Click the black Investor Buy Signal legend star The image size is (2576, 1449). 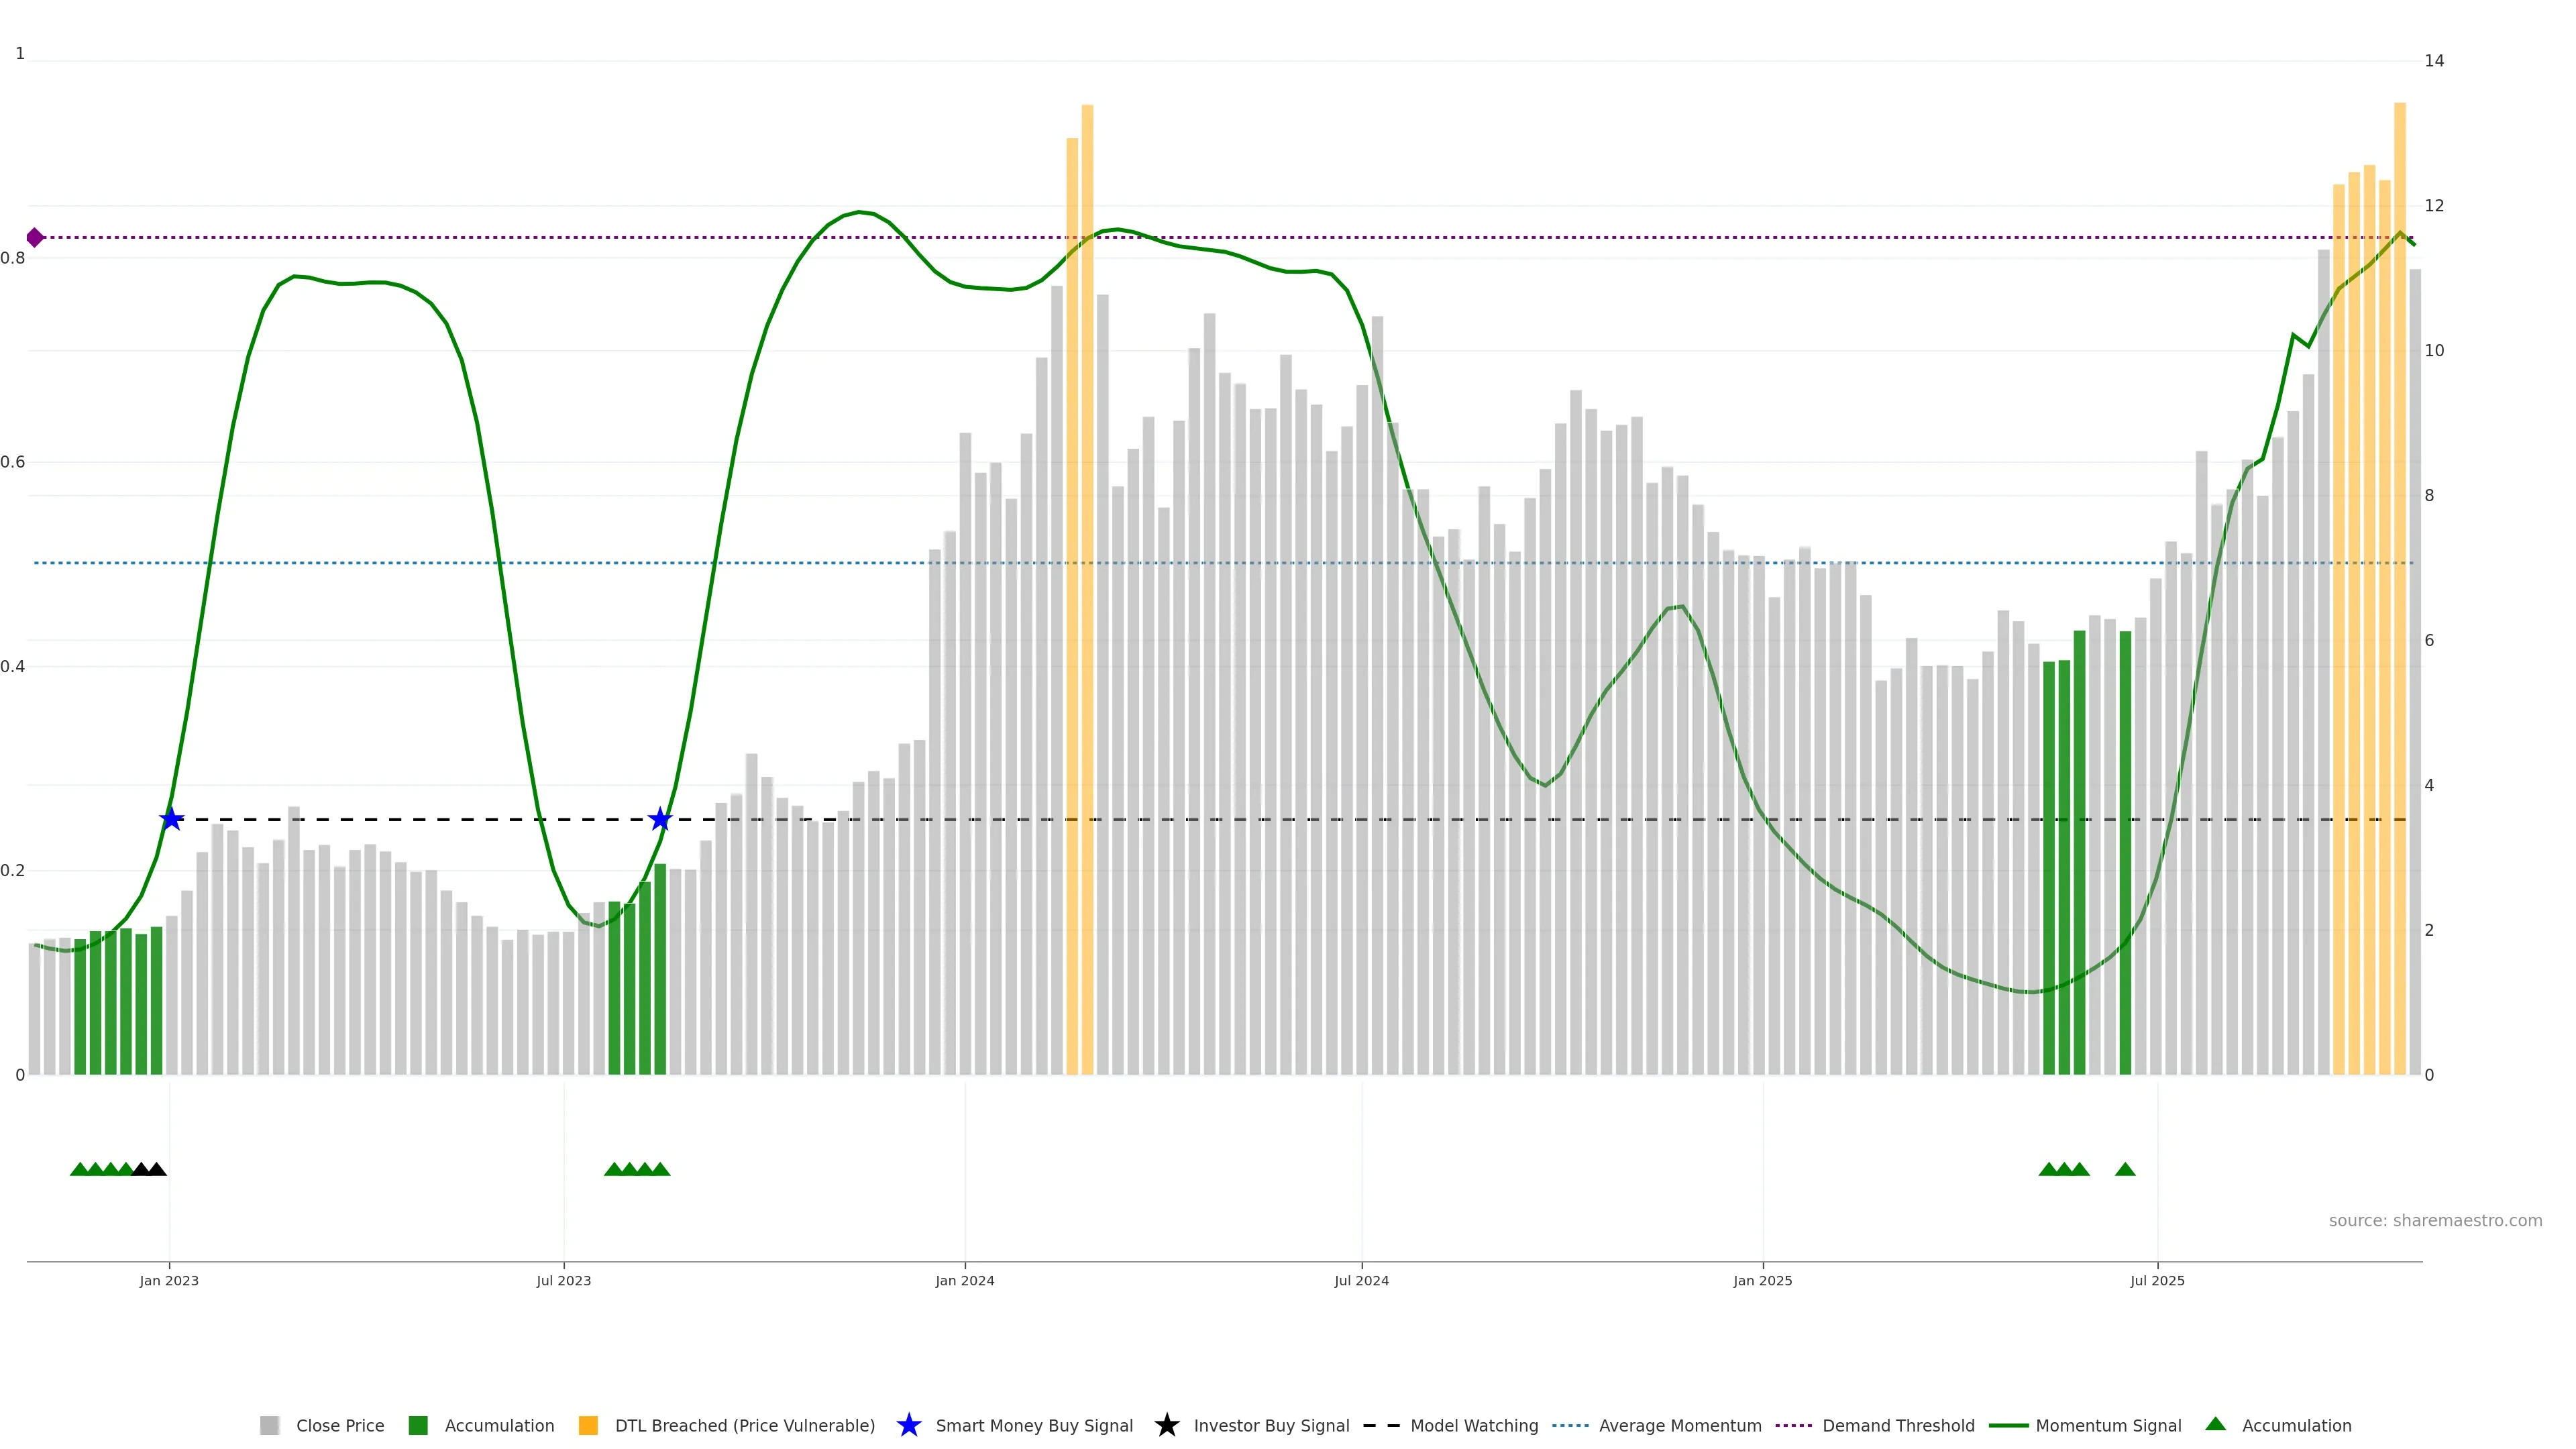click(x=1166, y=1425)
